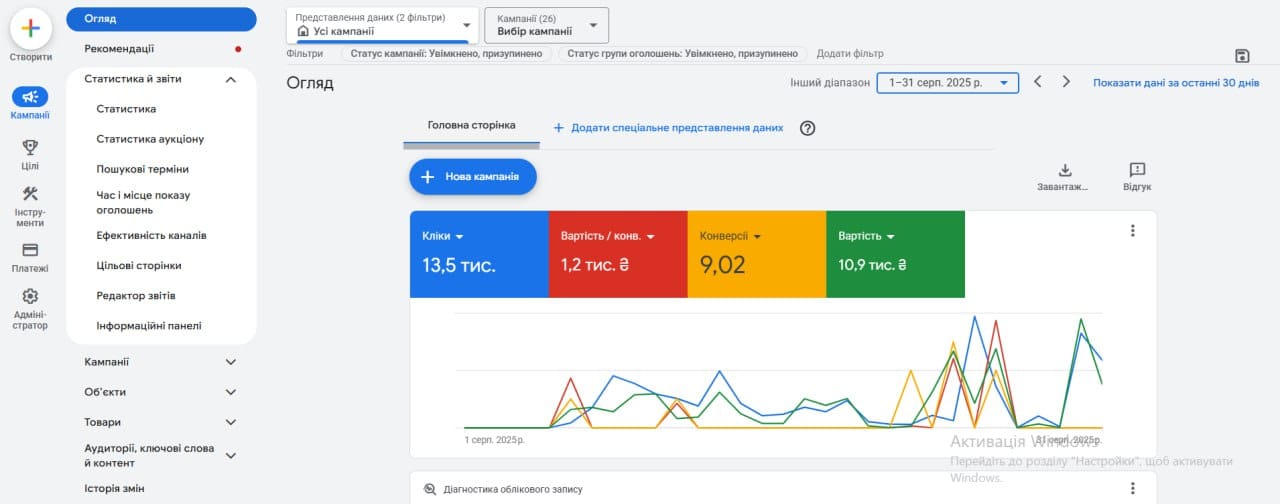1280x504 pixels.
Task: Switch to the Головна сторінка tab
Action: pos(472,126)
